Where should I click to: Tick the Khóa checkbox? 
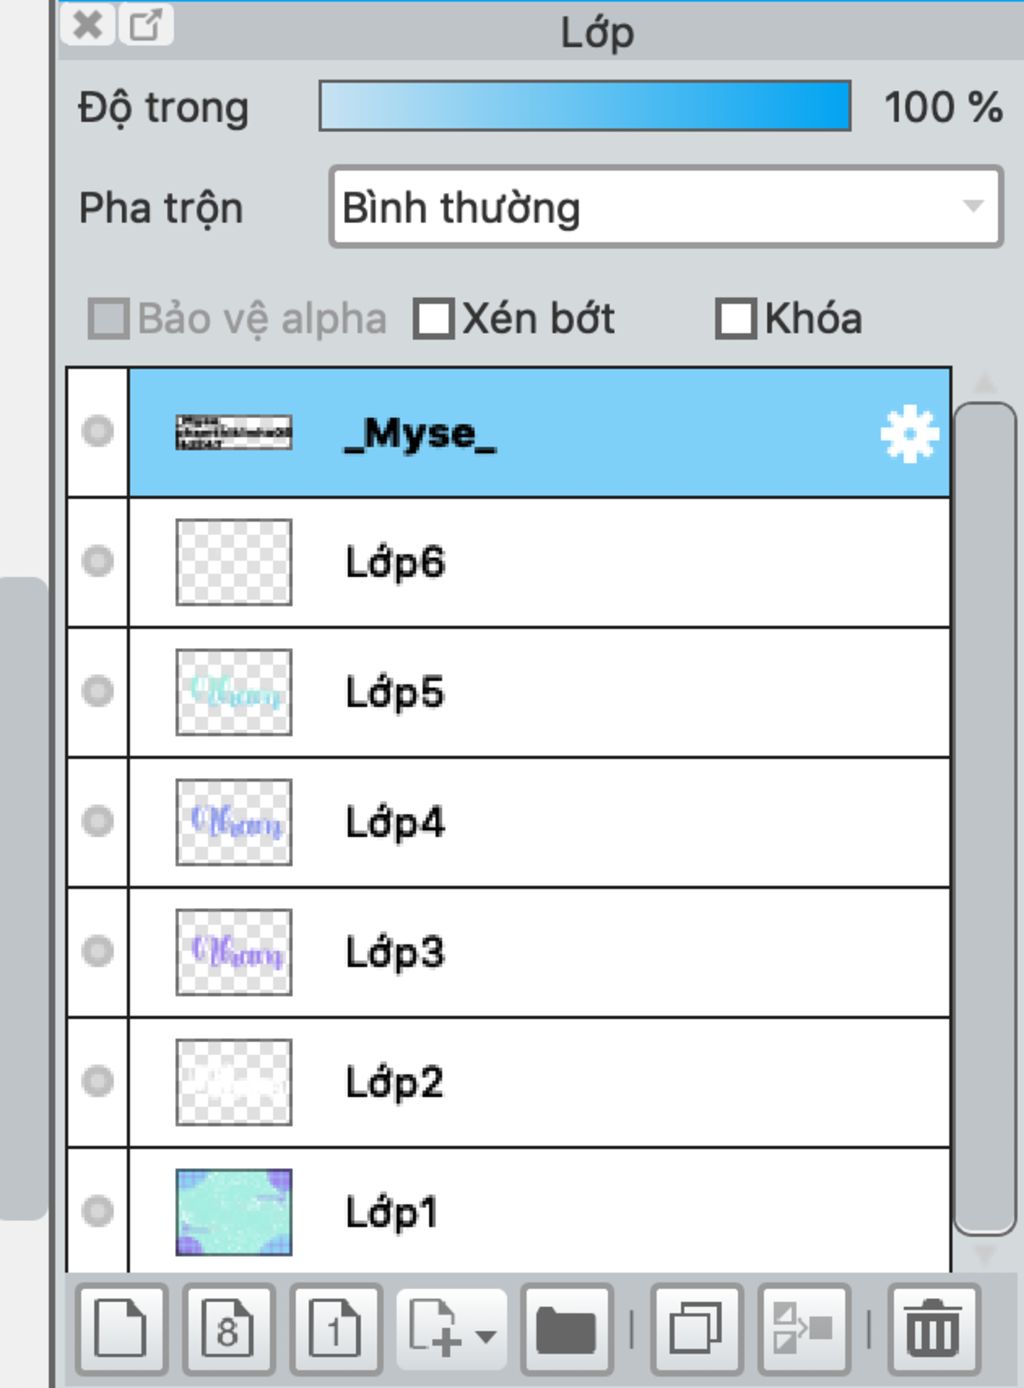736,320
